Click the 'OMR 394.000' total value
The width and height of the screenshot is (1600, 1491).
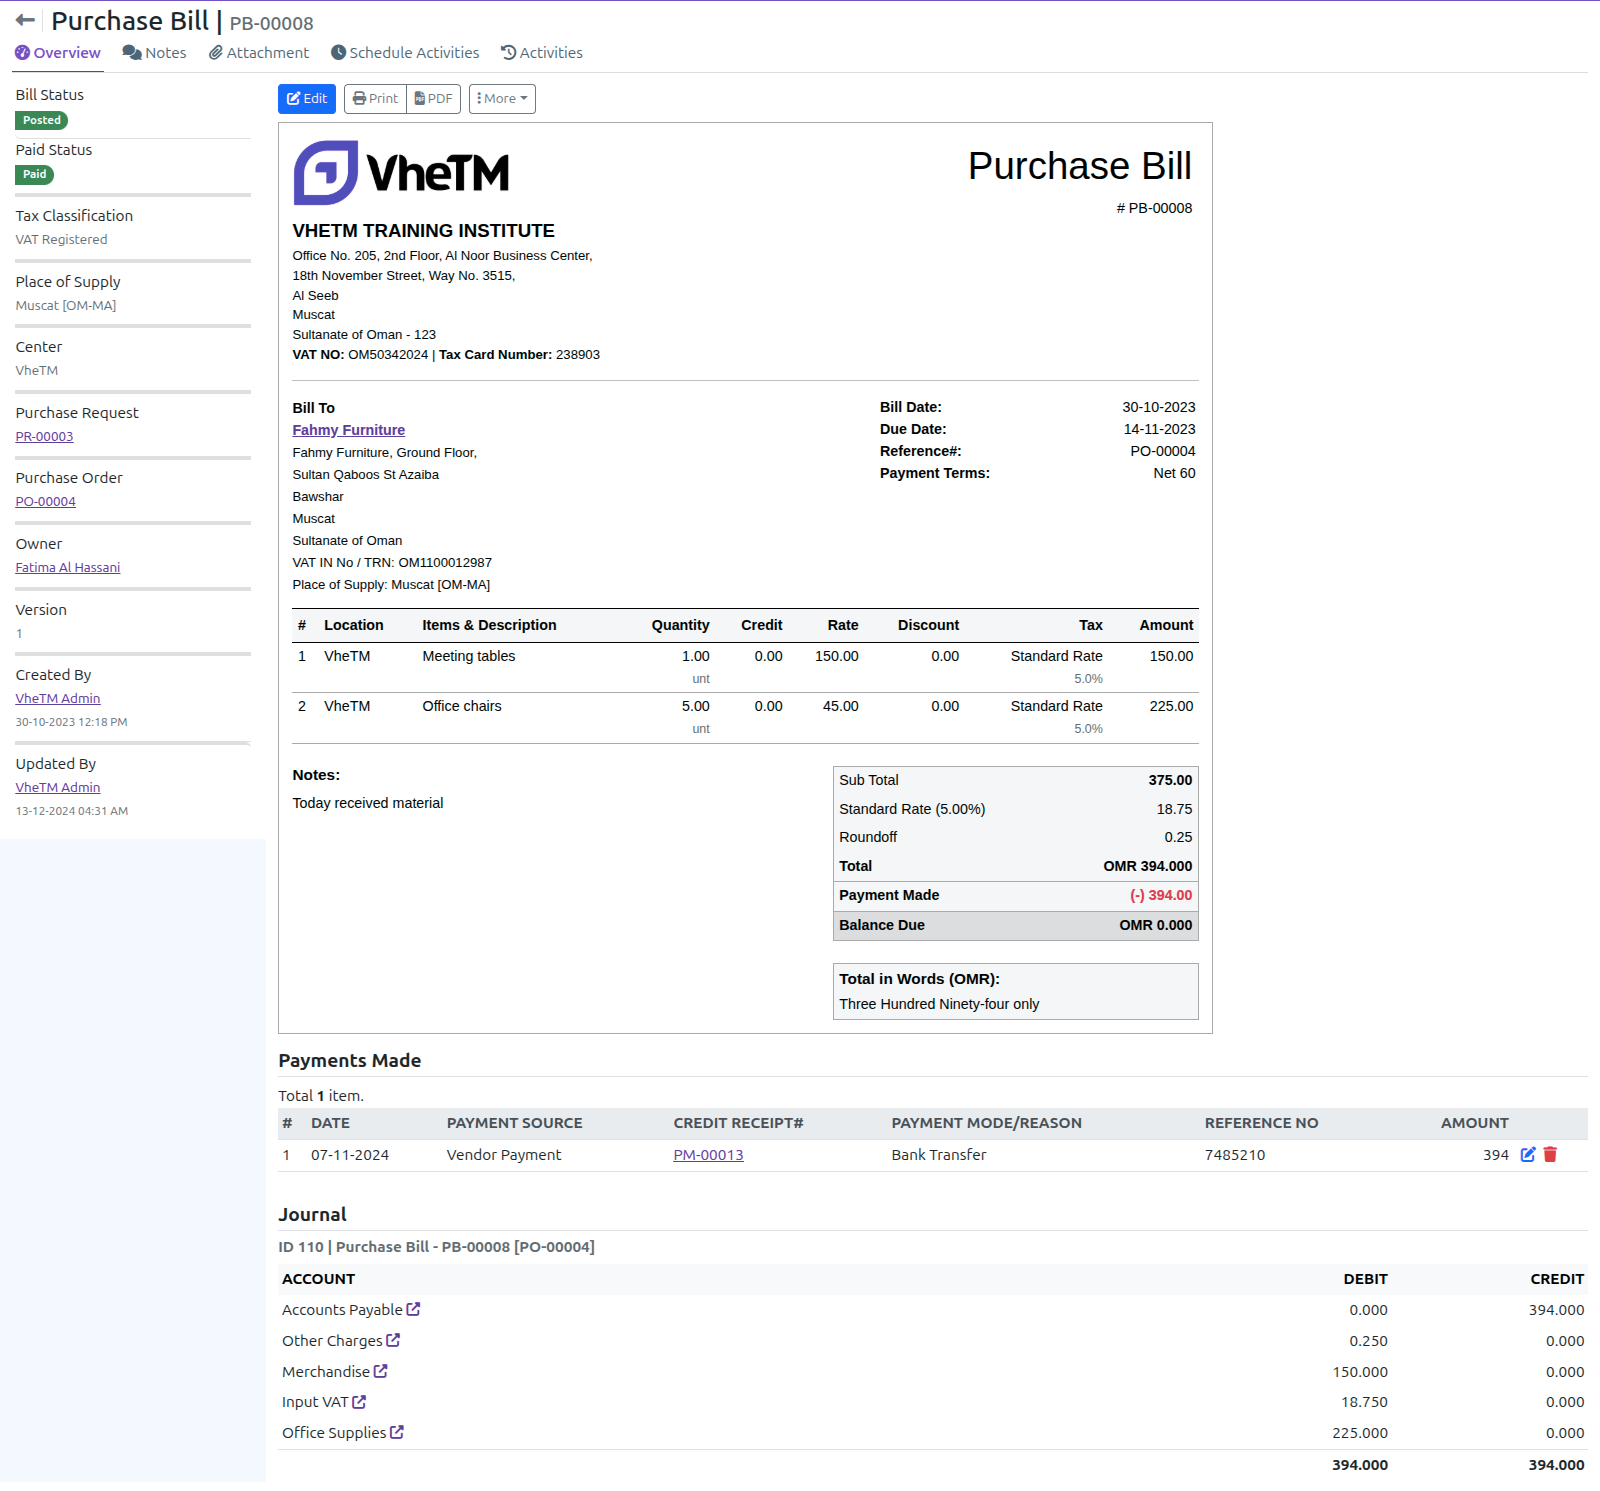[1147, 866]
